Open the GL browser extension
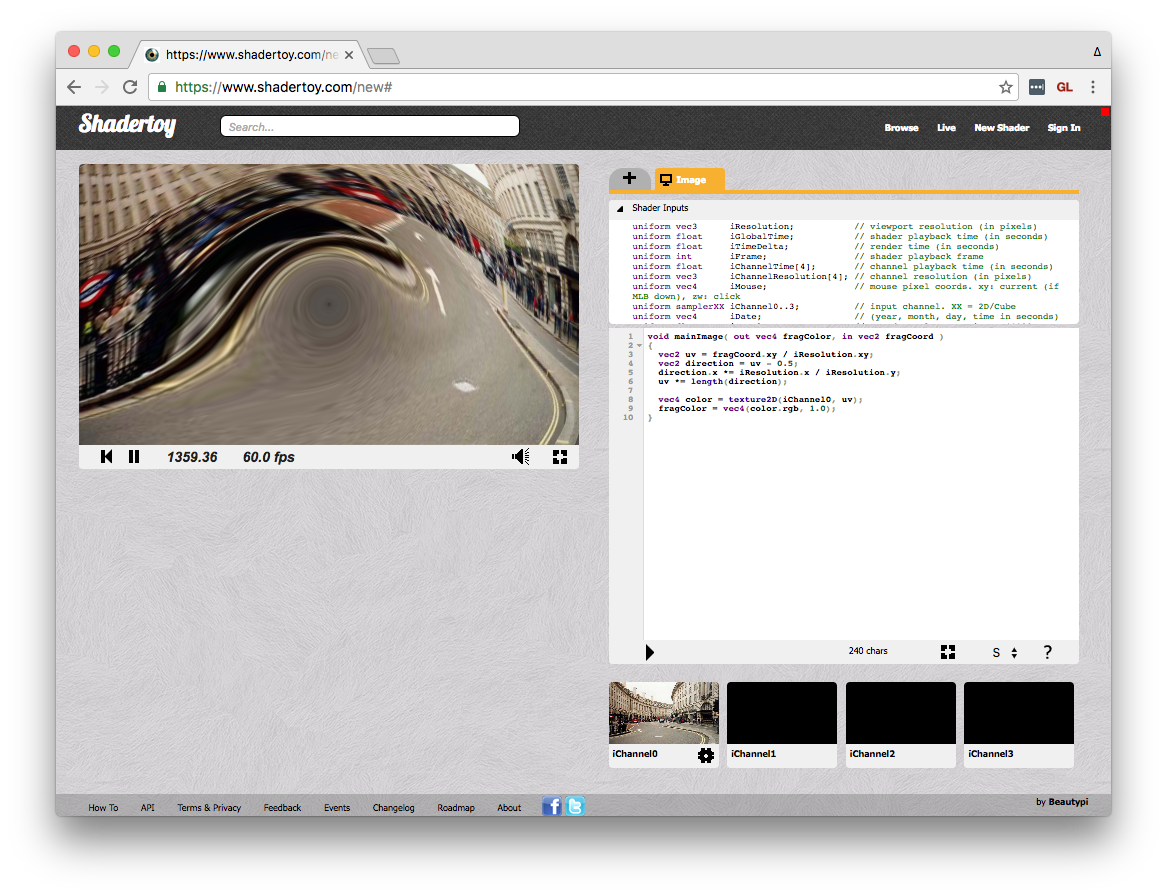This screenshot has width=1167, height=896. point(1064,87)
